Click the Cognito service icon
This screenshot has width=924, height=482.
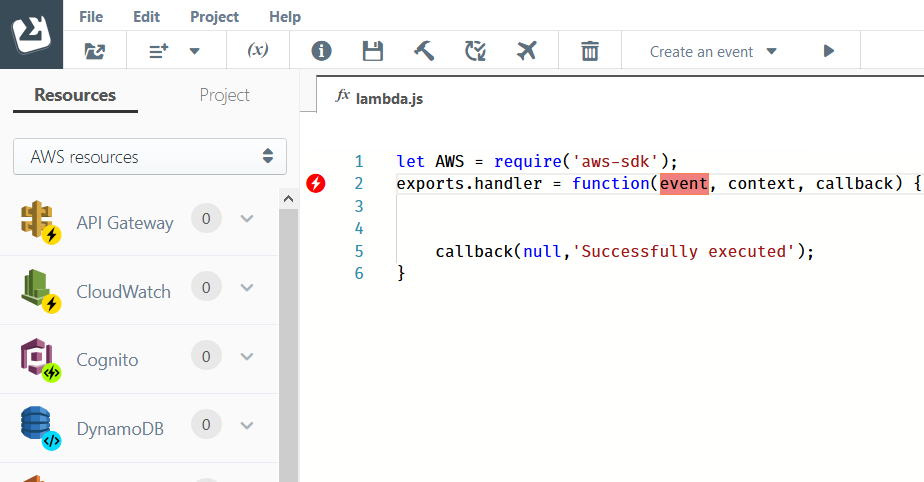[x=40, y=359]
